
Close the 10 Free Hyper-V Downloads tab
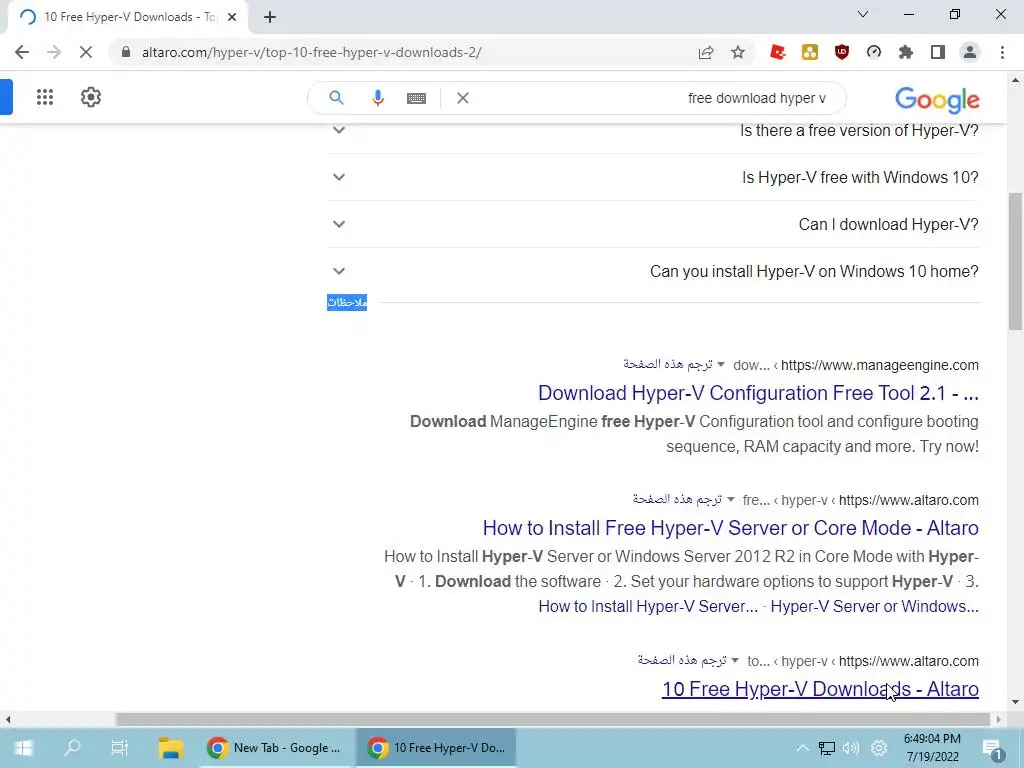(x=232, y=17)
